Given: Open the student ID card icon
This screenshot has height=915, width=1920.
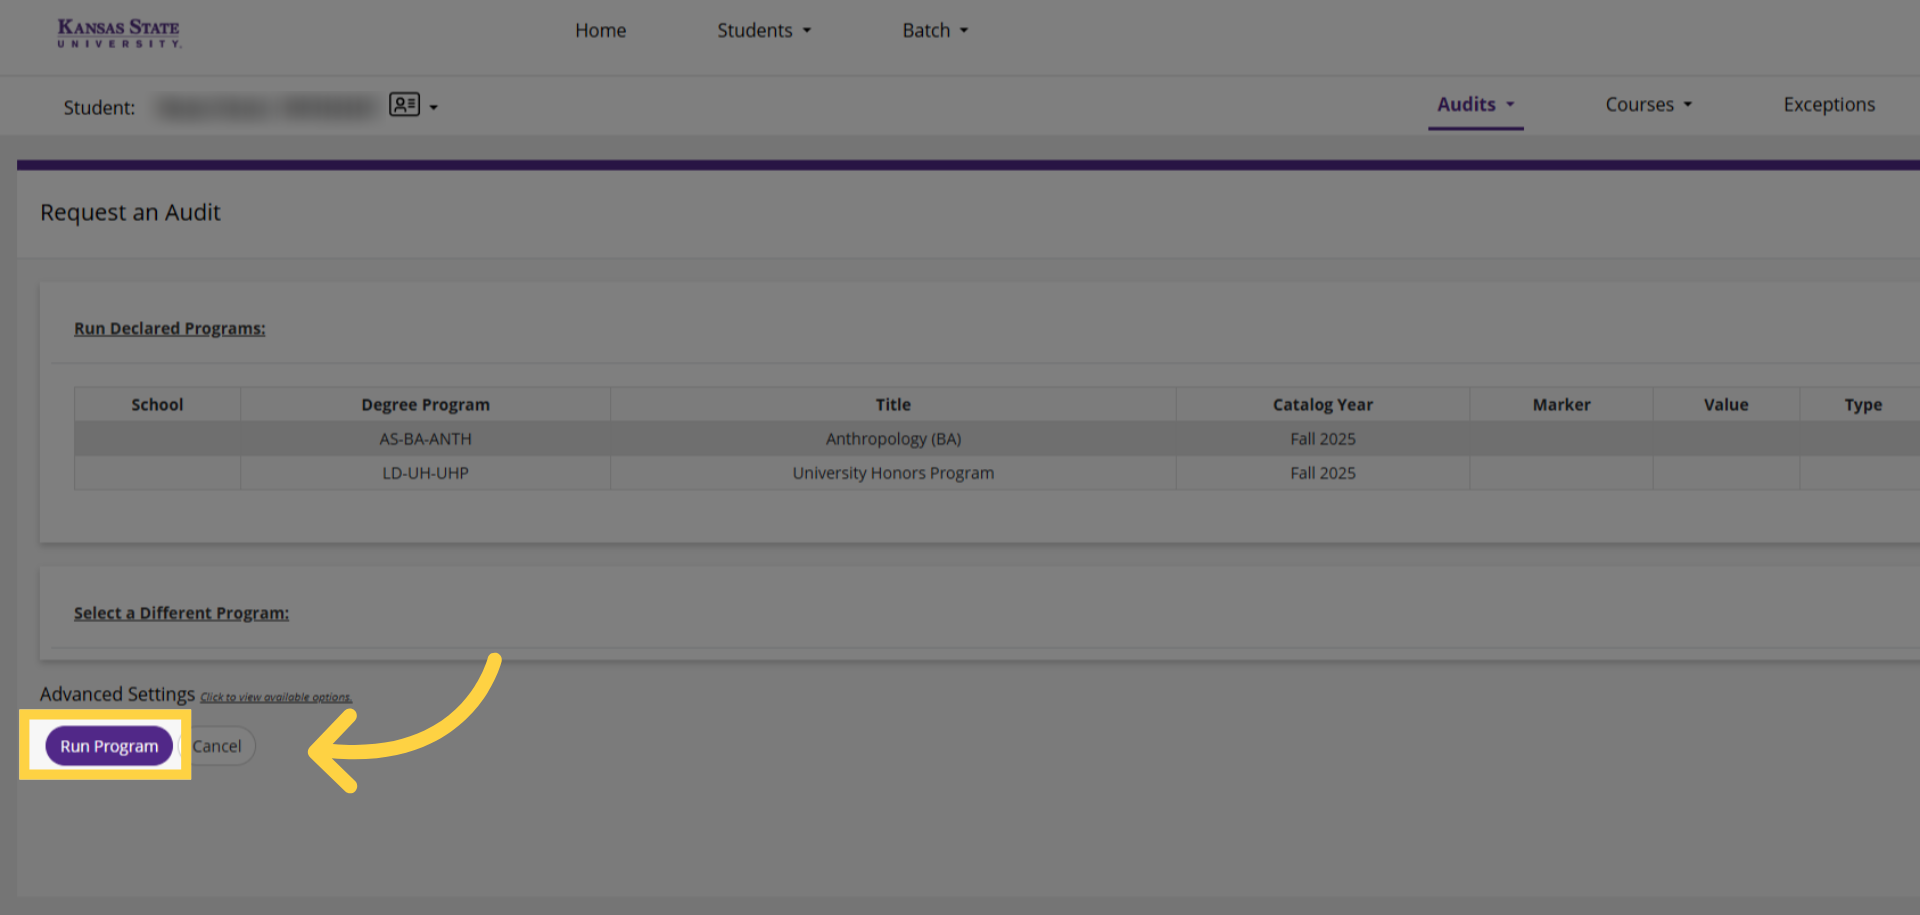Looking at the screenshot, I should pyautogui.click(x=404, y=105).
